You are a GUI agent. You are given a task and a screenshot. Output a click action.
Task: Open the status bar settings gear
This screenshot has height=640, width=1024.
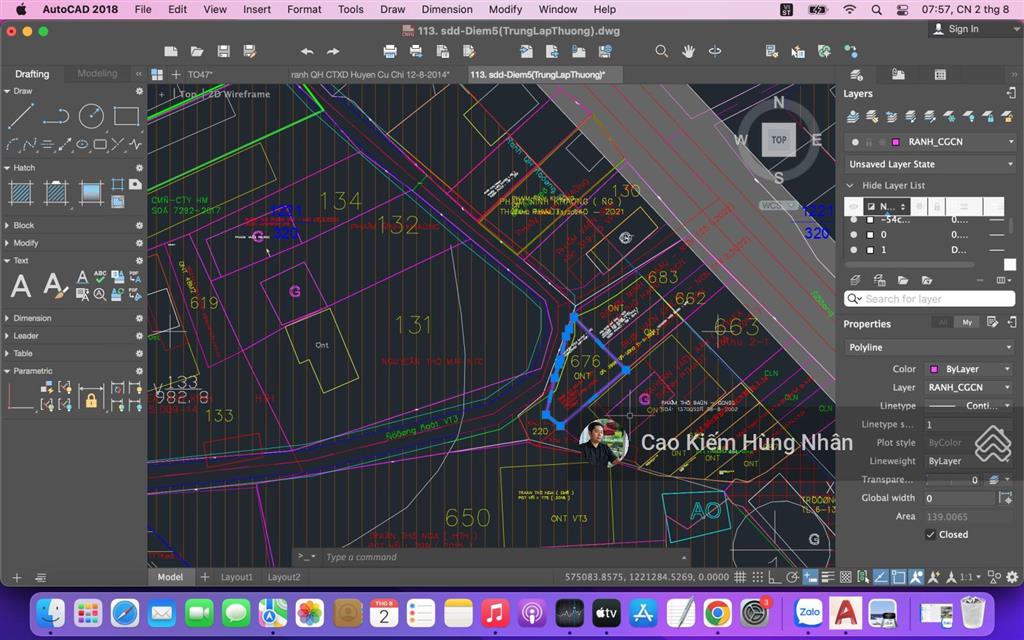pos(1012,577)
